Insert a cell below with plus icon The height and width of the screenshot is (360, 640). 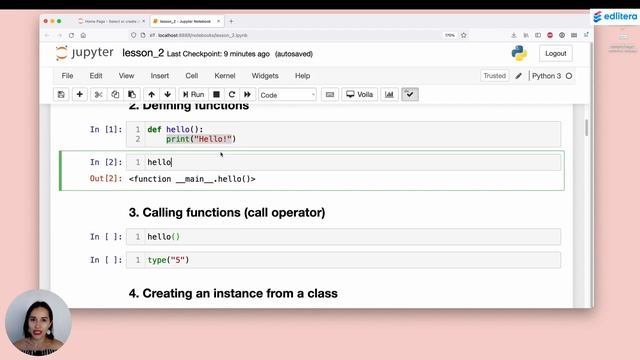pos(80,95)
